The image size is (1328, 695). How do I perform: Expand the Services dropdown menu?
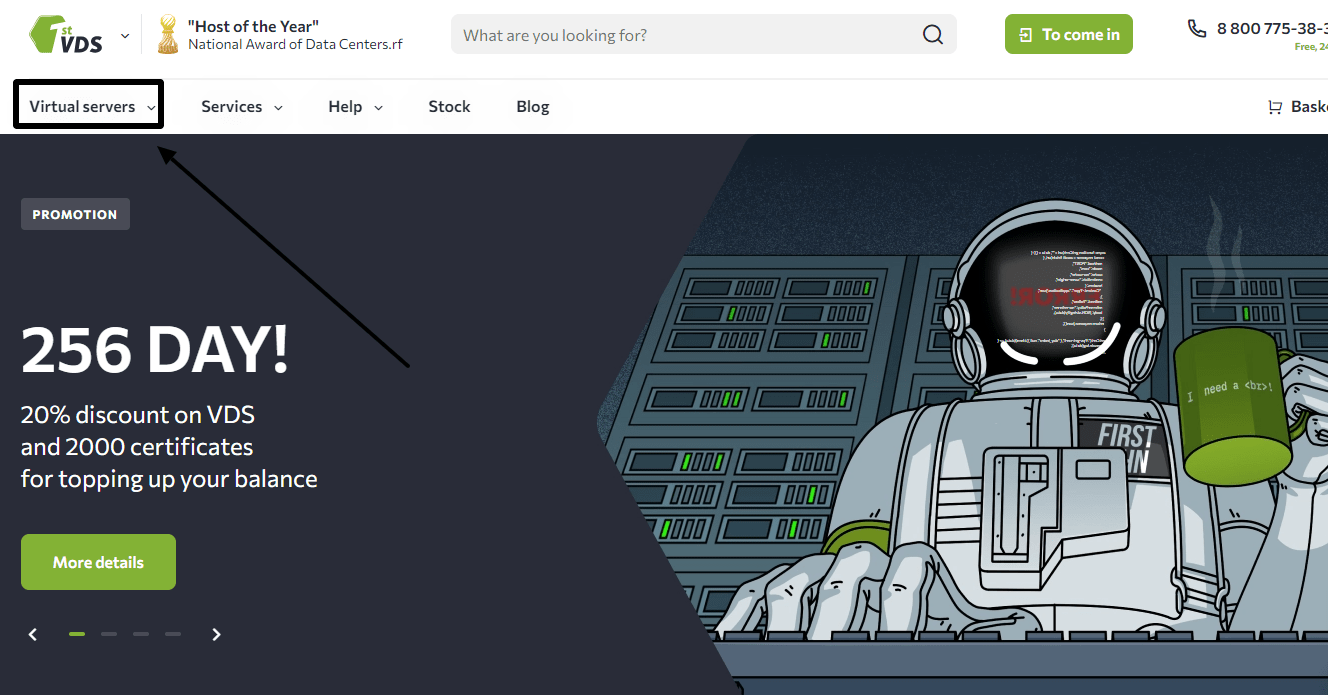click(x=241, y=106)
